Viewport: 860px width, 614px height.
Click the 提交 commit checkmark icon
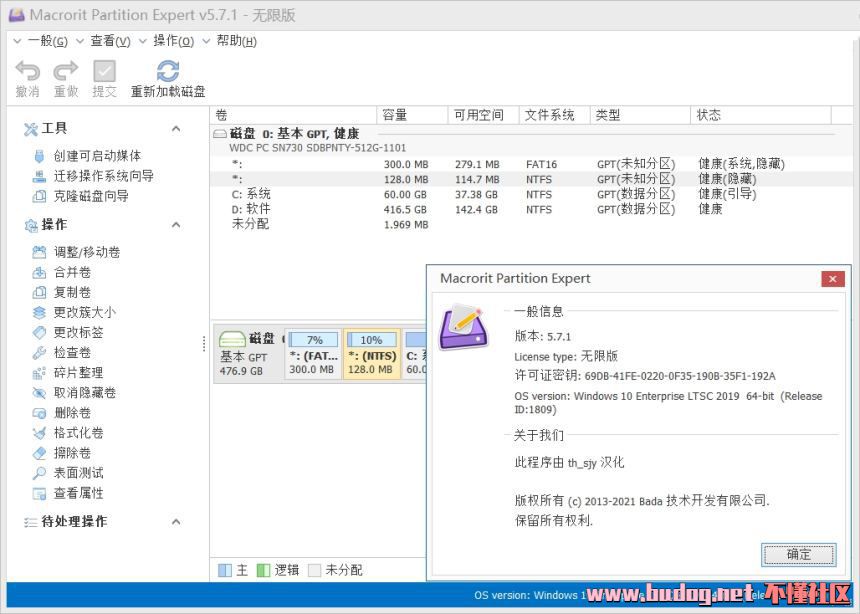pyautogui.click(x=104, y=71)
